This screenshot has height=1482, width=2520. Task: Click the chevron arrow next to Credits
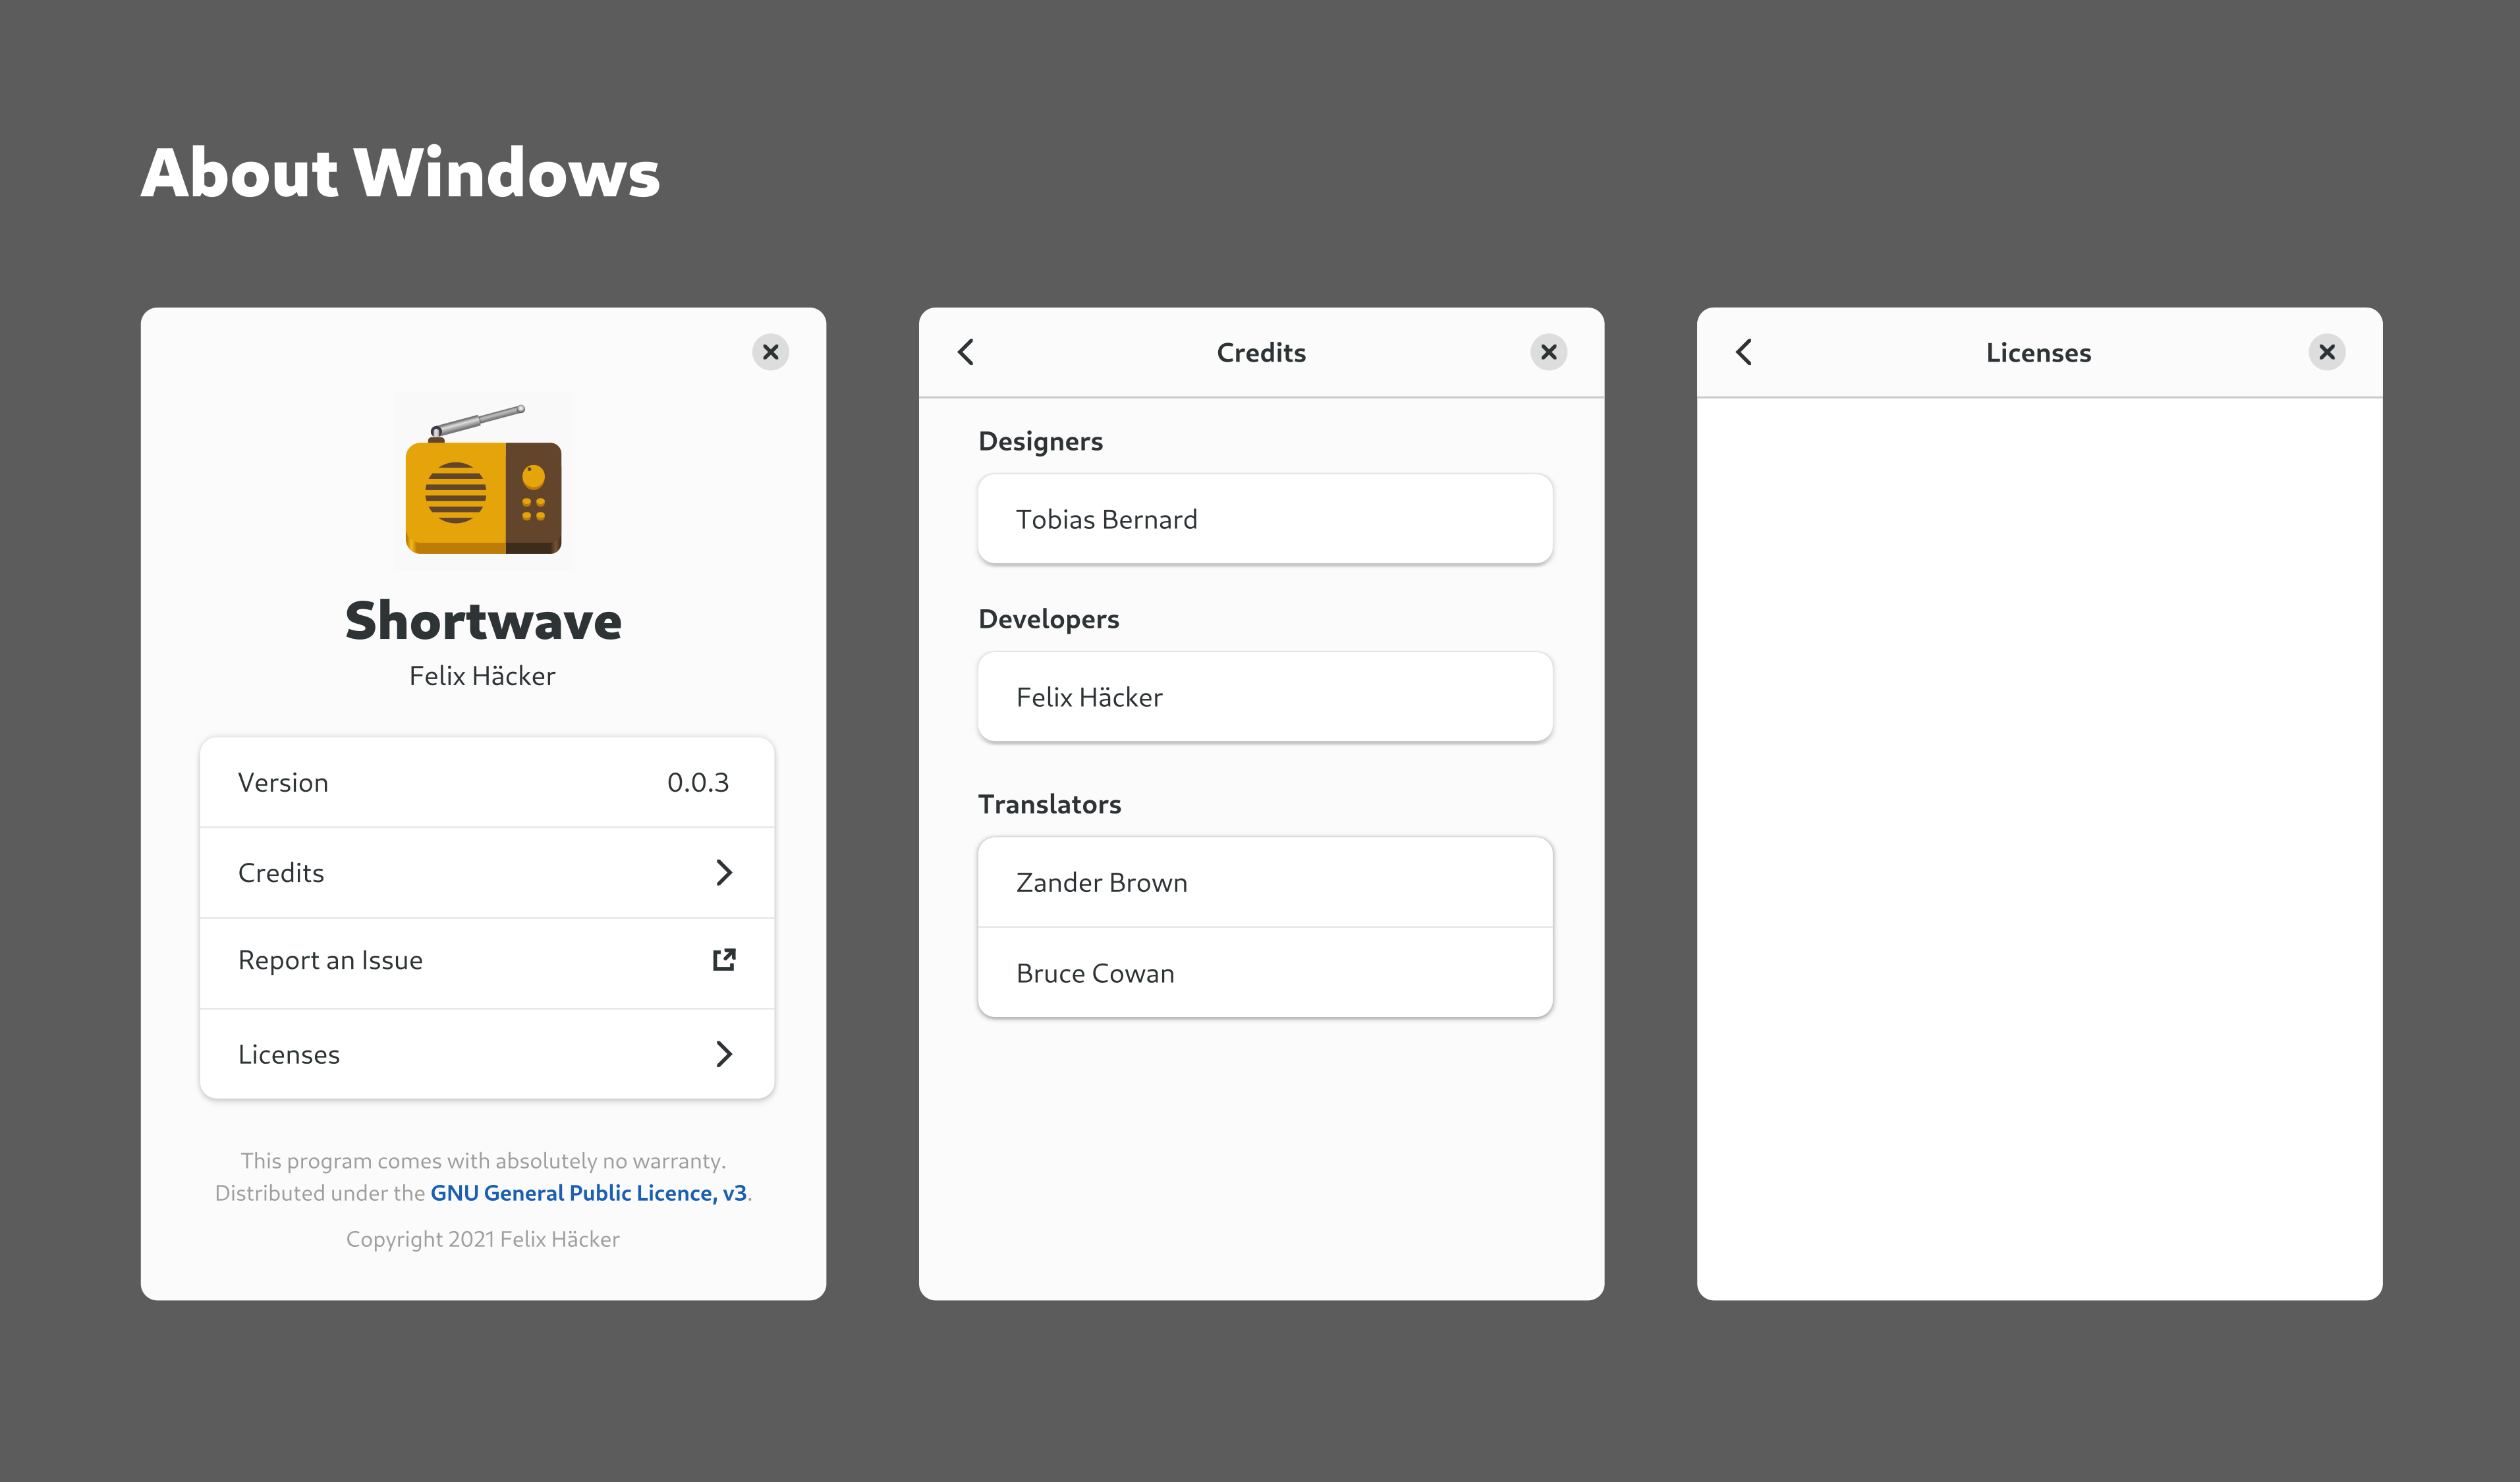click(722, 871)
